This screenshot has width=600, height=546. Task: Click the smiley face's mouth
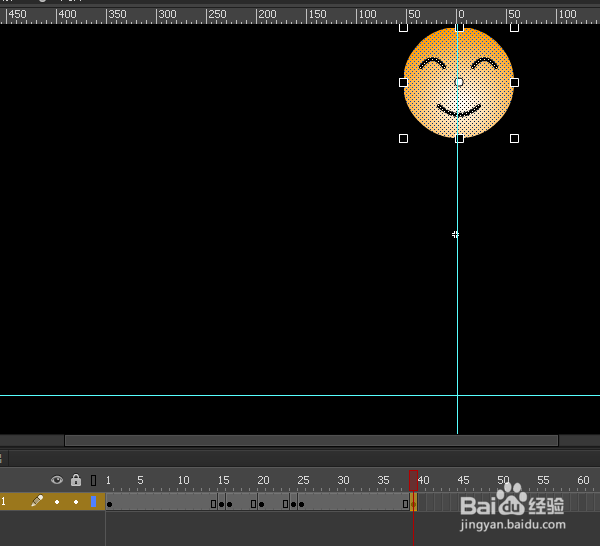click(459, 110)
